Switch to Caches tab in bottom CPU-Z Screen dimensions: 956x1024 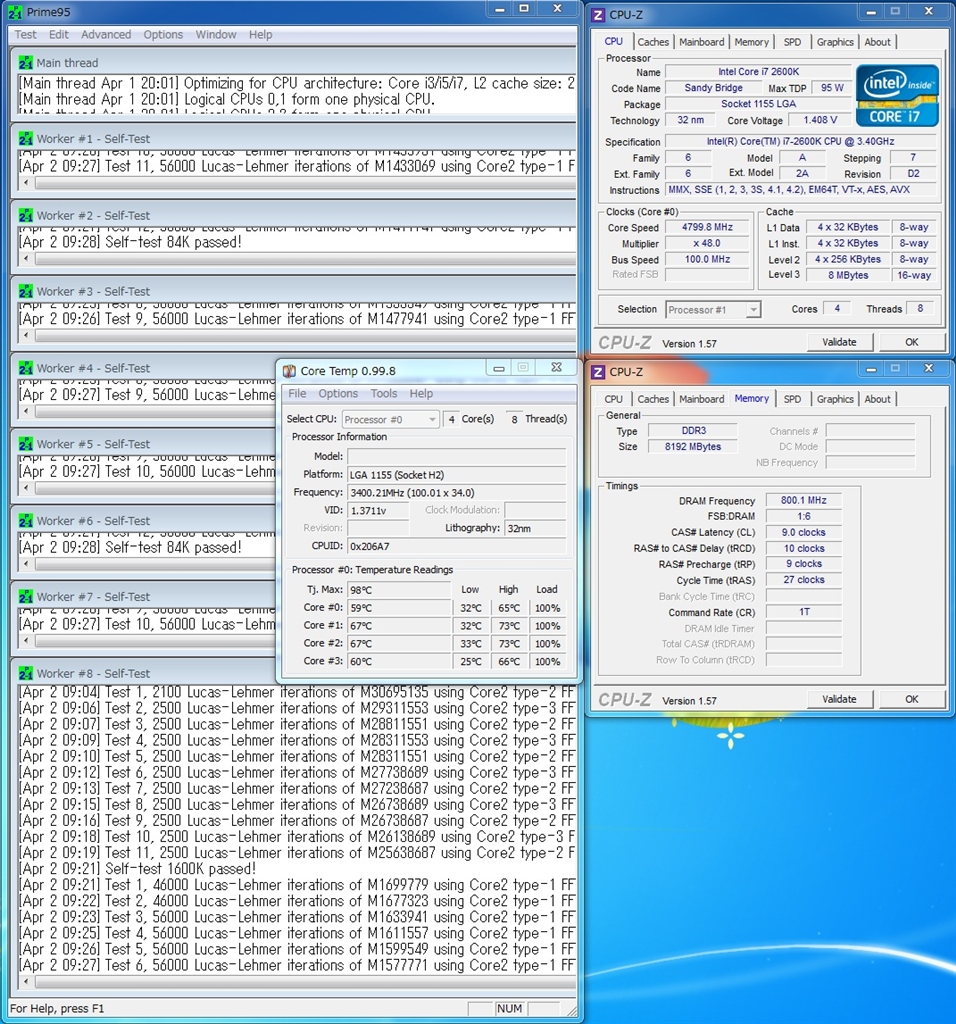click(653, 399)
